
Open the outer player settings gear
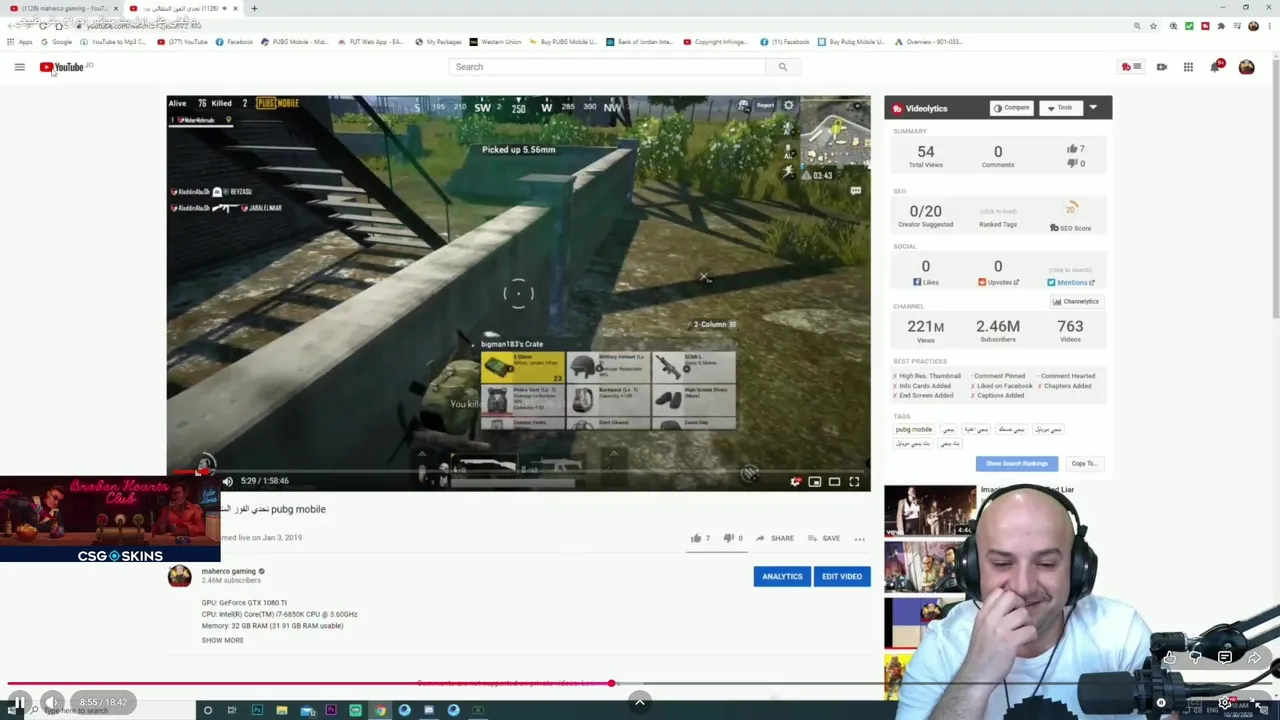point(1224,703)
